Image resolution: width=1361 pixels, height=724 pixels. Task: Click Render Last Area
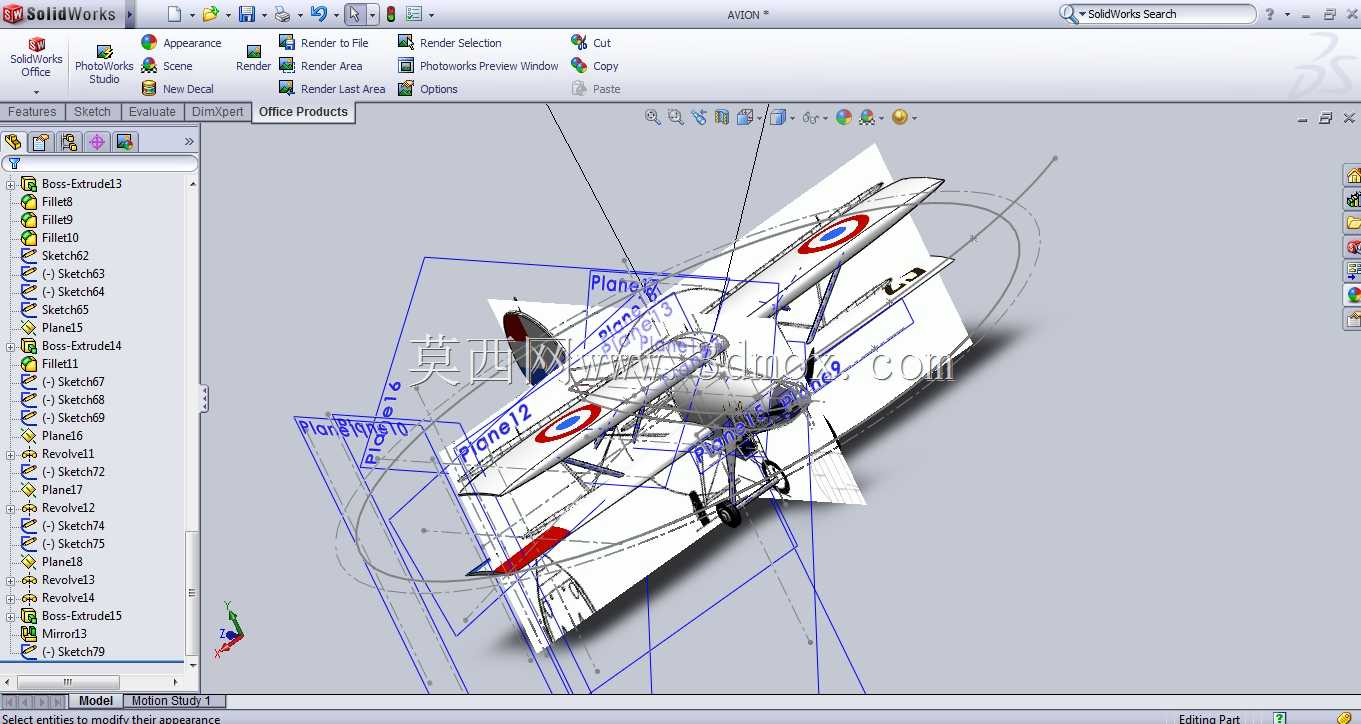[331, 89]
